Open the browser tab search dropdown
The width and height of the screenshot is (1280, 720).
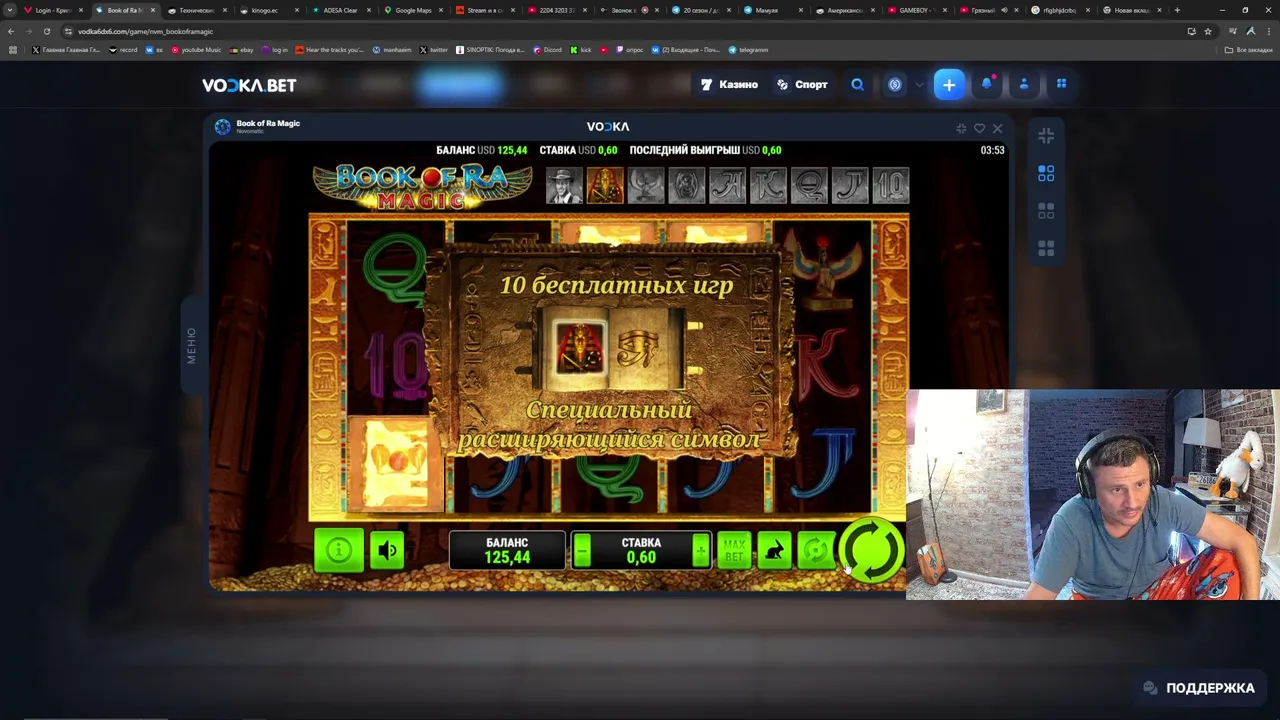click(x=10, y=10)
